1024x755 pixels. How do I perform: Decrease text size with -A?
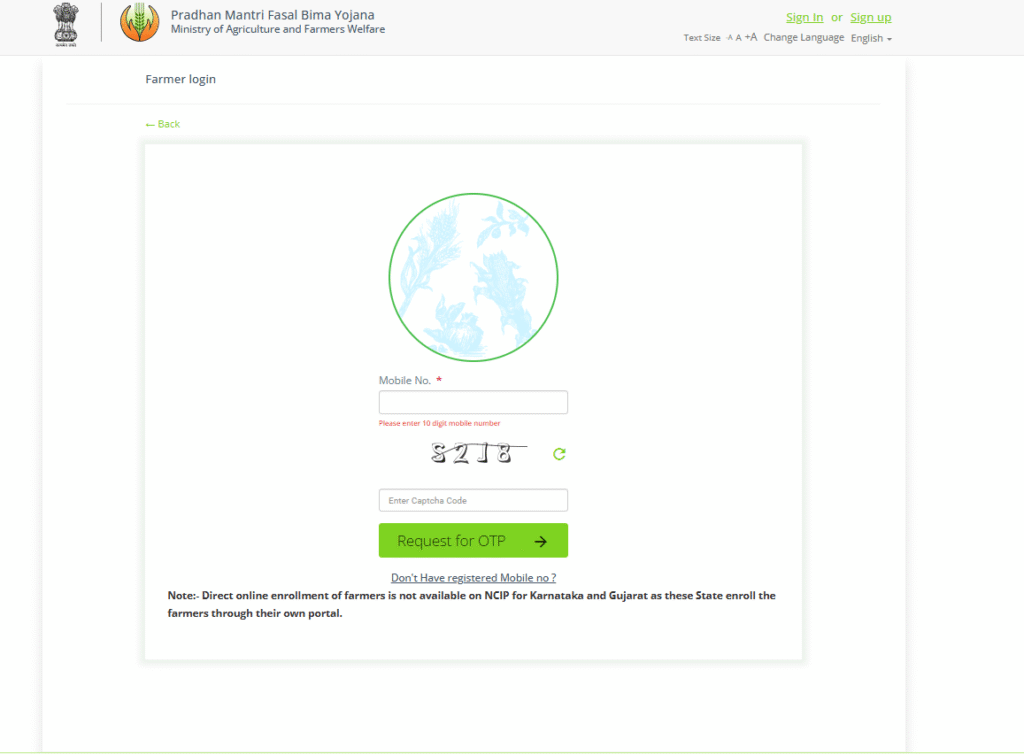[729, 38]
